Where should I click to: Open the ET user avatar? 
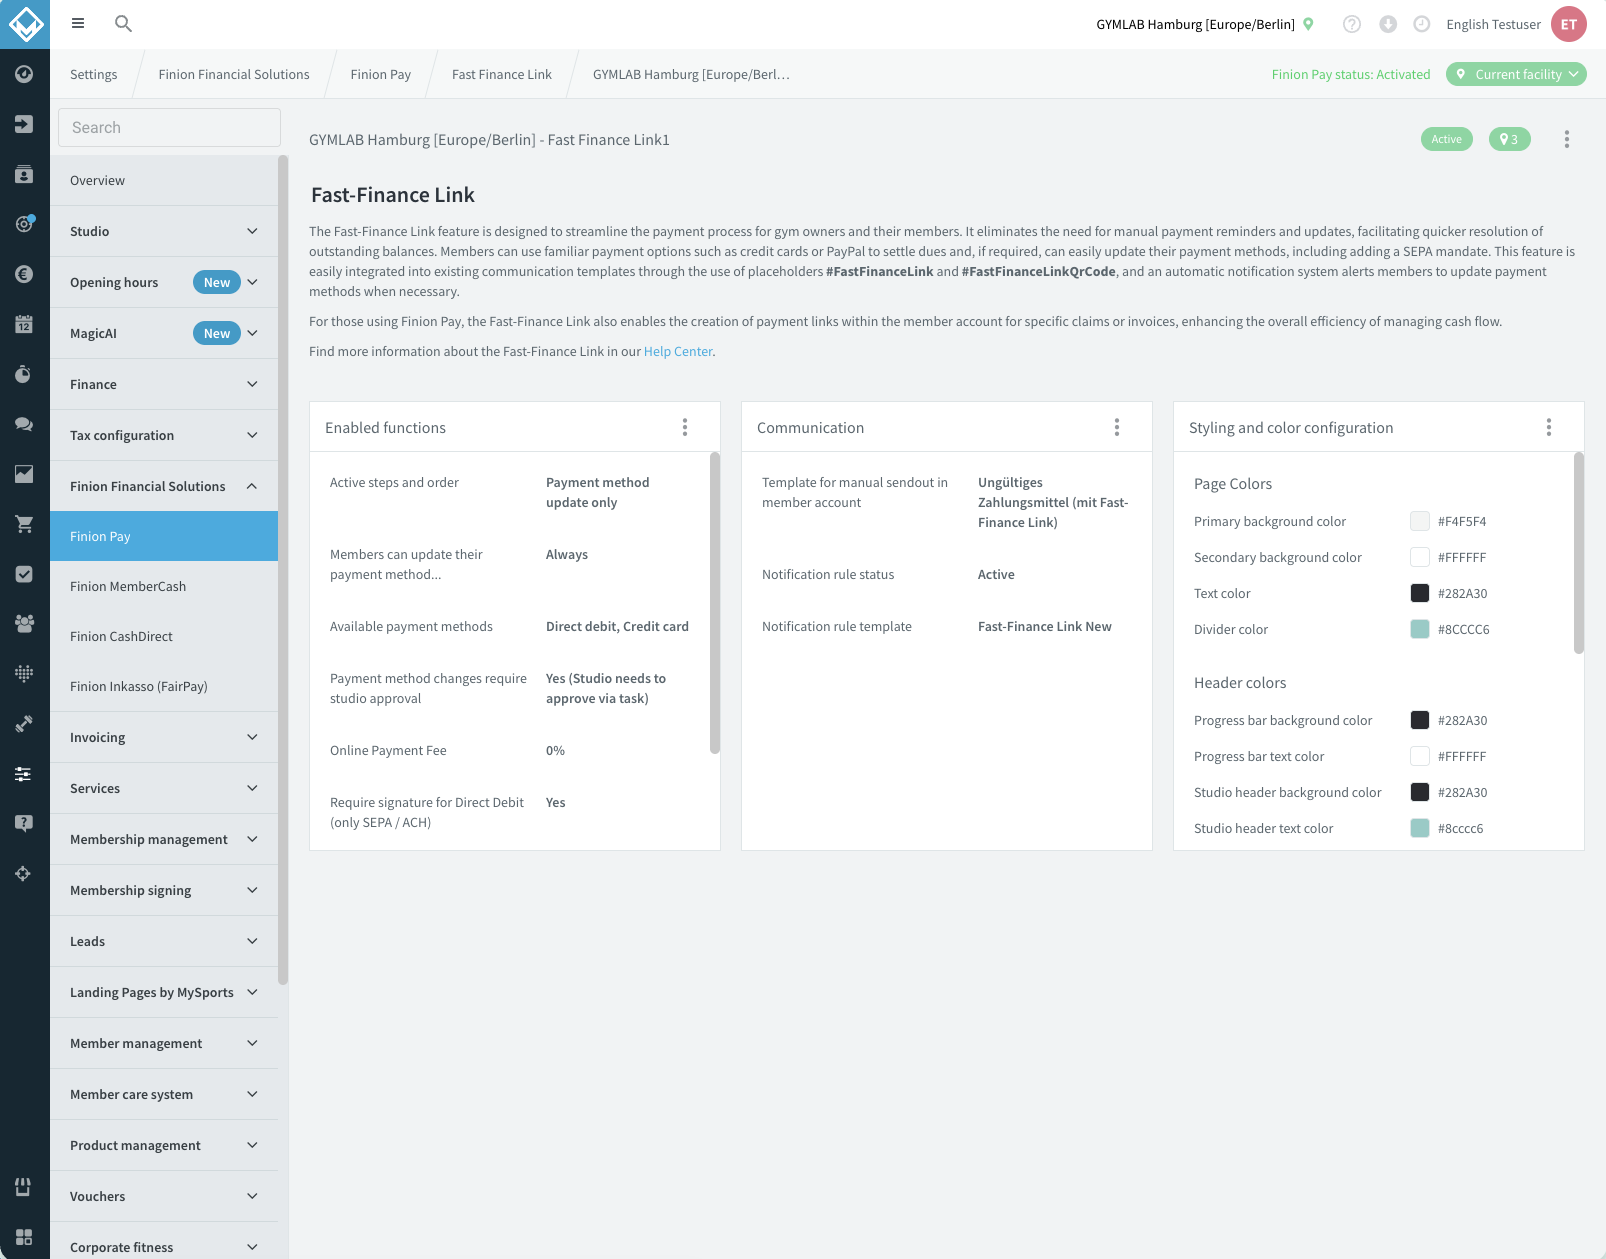click(1569, 24)
